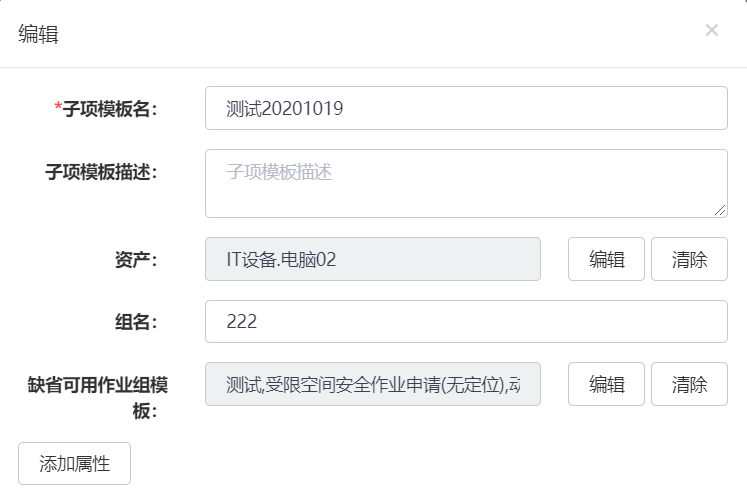The width and height of the screenshot is (747, 491).
Task: Click the 资产 field showing IT设备.电脑02
Action: [372, 259]
